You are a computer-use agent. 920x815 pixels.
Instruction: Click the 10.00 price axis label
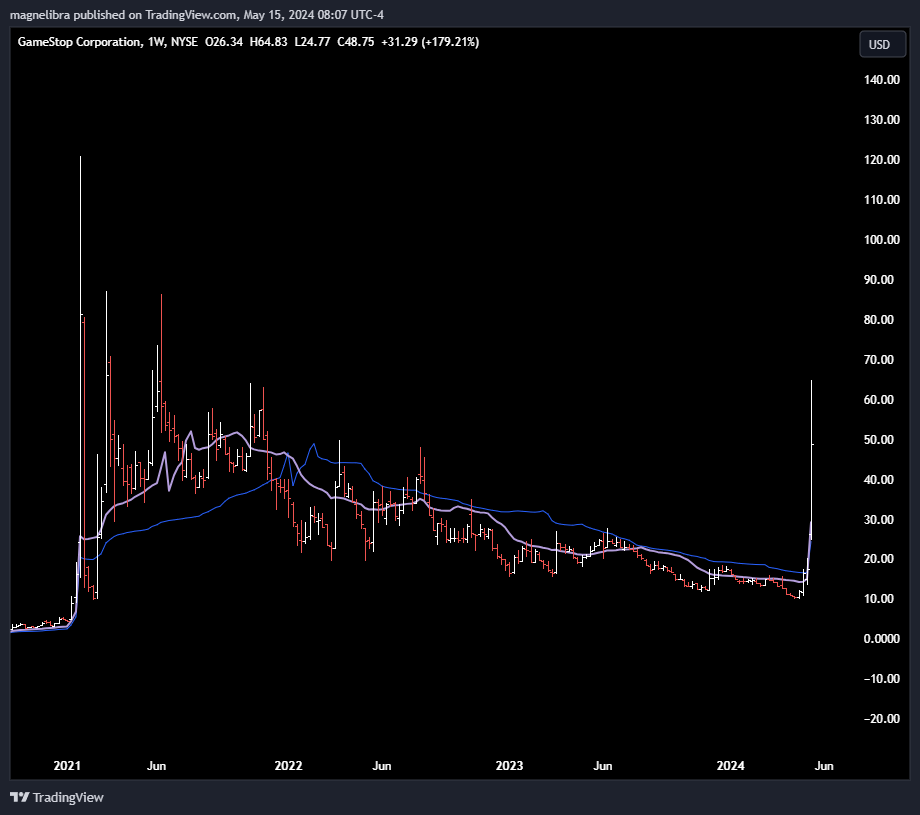click(x=879, y=598)
